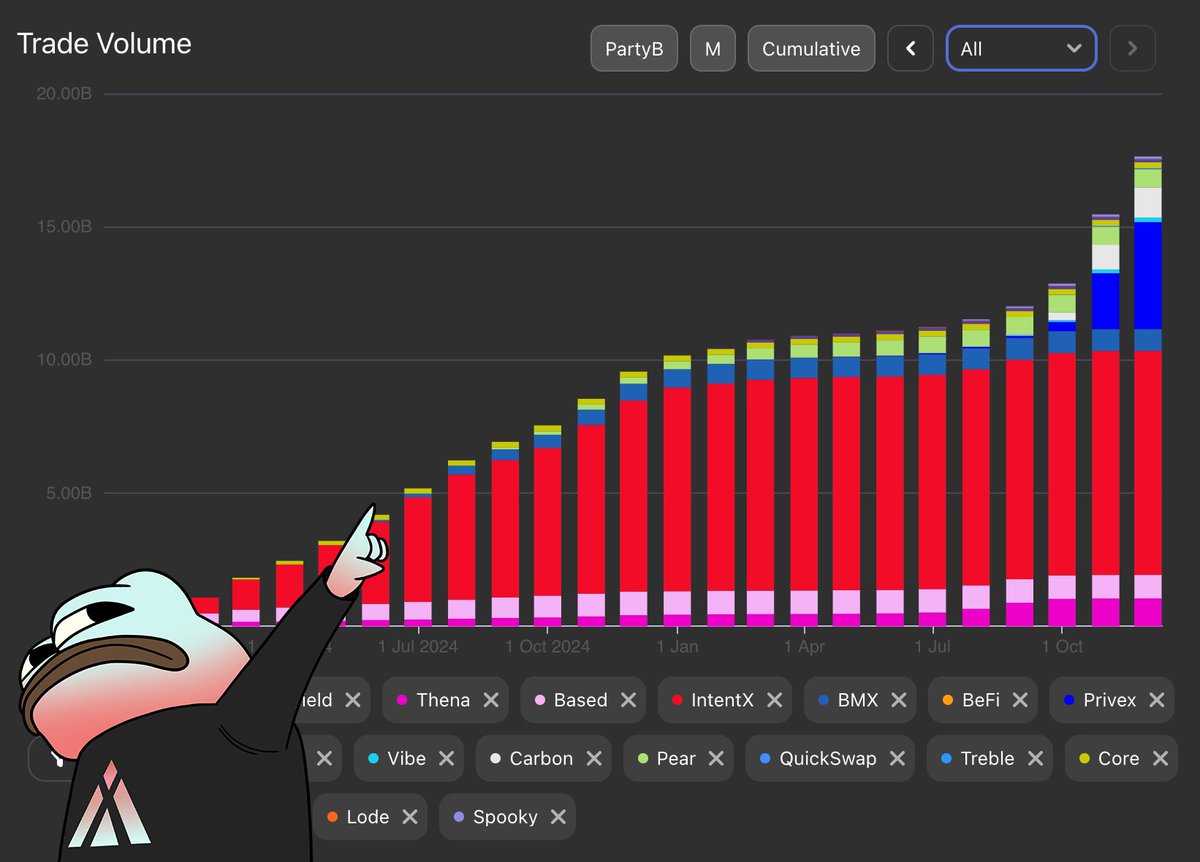
Task: Toggle the PartyB grouping button
Action: click(x=634, y=48)
